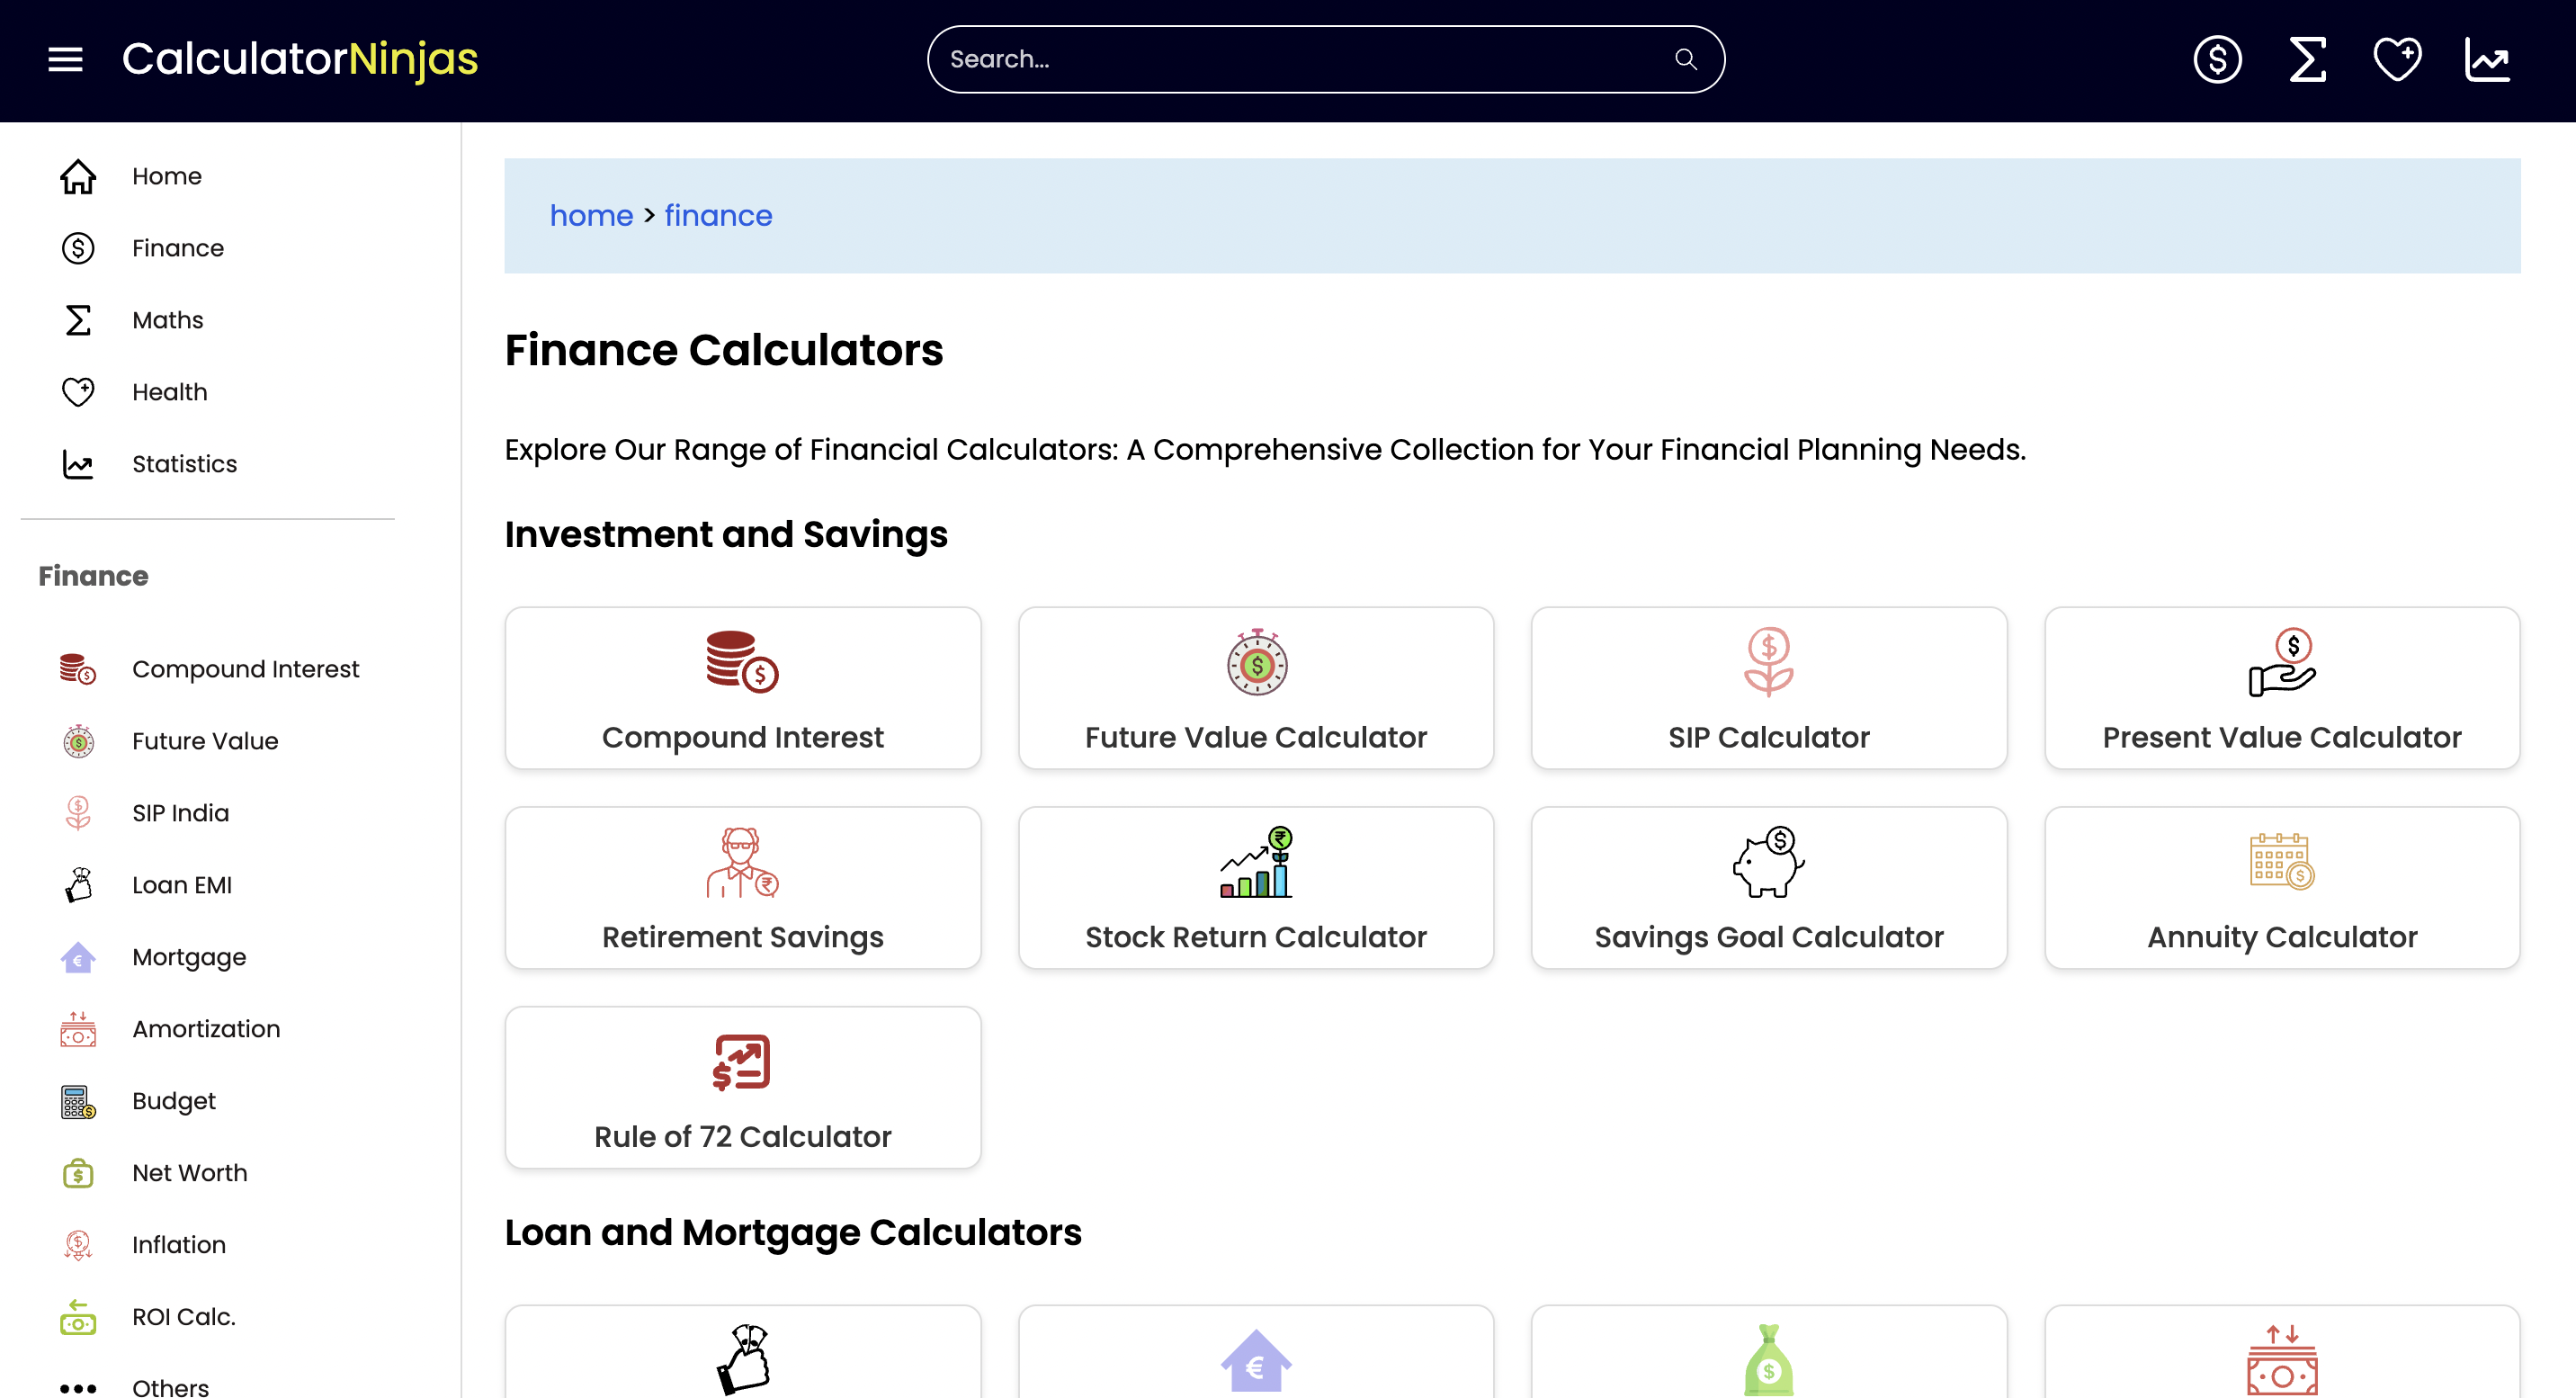Open Compound Interest in the sidebar list
2576x1398 pixels.
coord(245,669)
